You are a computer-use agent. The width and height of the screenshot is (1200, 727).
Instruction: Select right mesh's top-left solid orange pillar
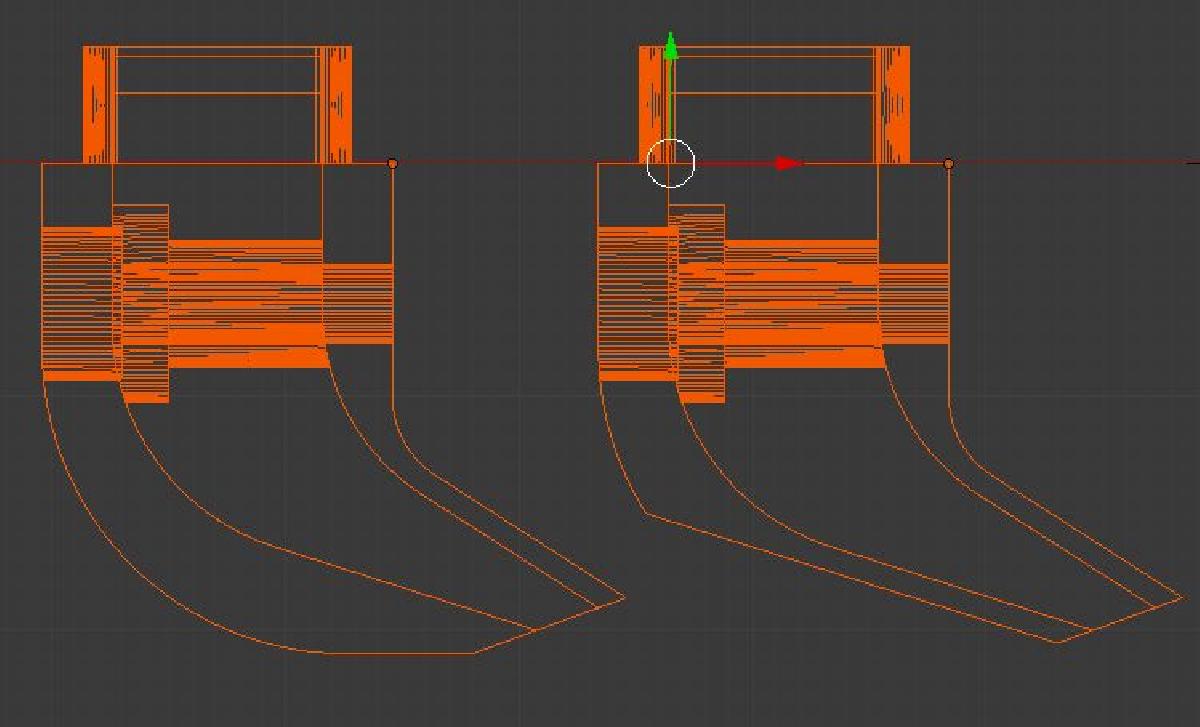[653, 104]
